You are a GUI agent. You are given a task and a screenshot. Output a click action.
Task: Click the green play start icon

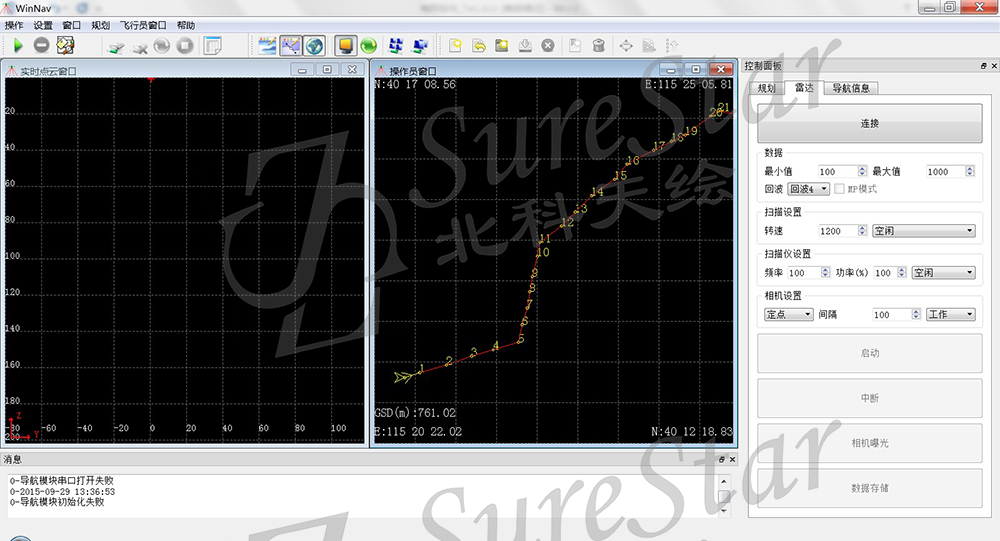tap(18, 45)
